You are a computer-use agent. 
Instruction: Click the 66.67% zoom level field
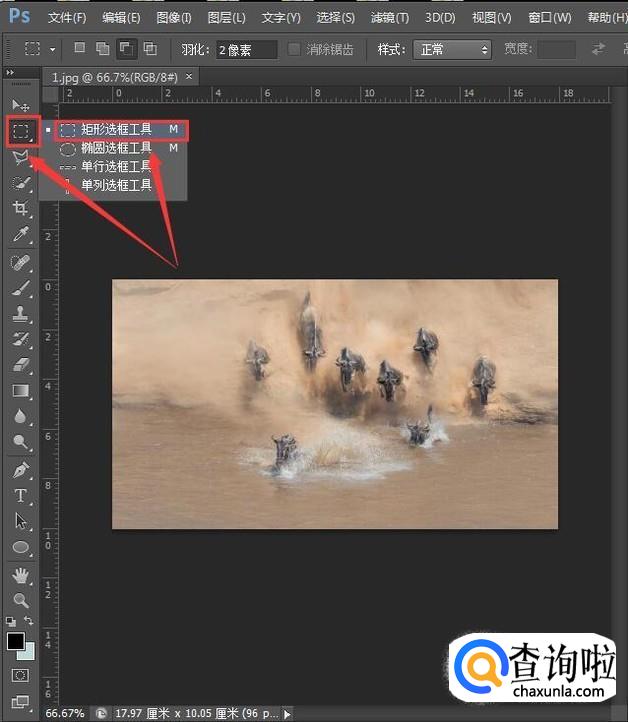(65, 713)
